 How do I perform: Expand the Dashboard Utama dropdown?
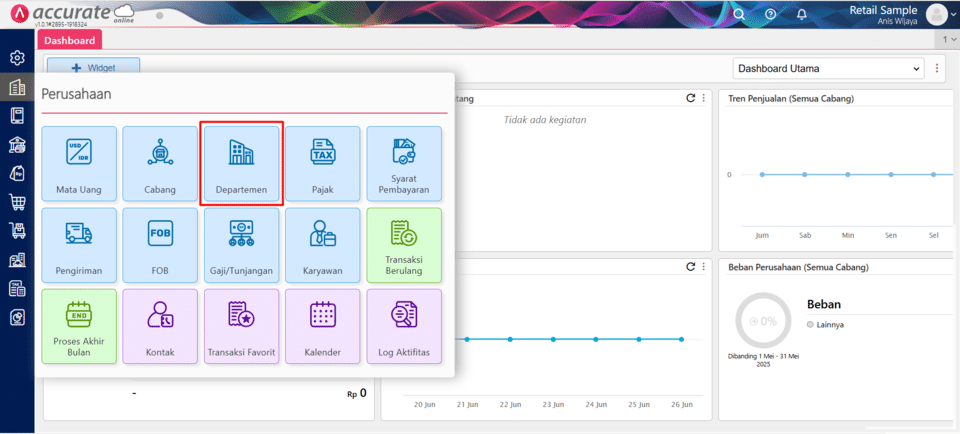[828, 69]
